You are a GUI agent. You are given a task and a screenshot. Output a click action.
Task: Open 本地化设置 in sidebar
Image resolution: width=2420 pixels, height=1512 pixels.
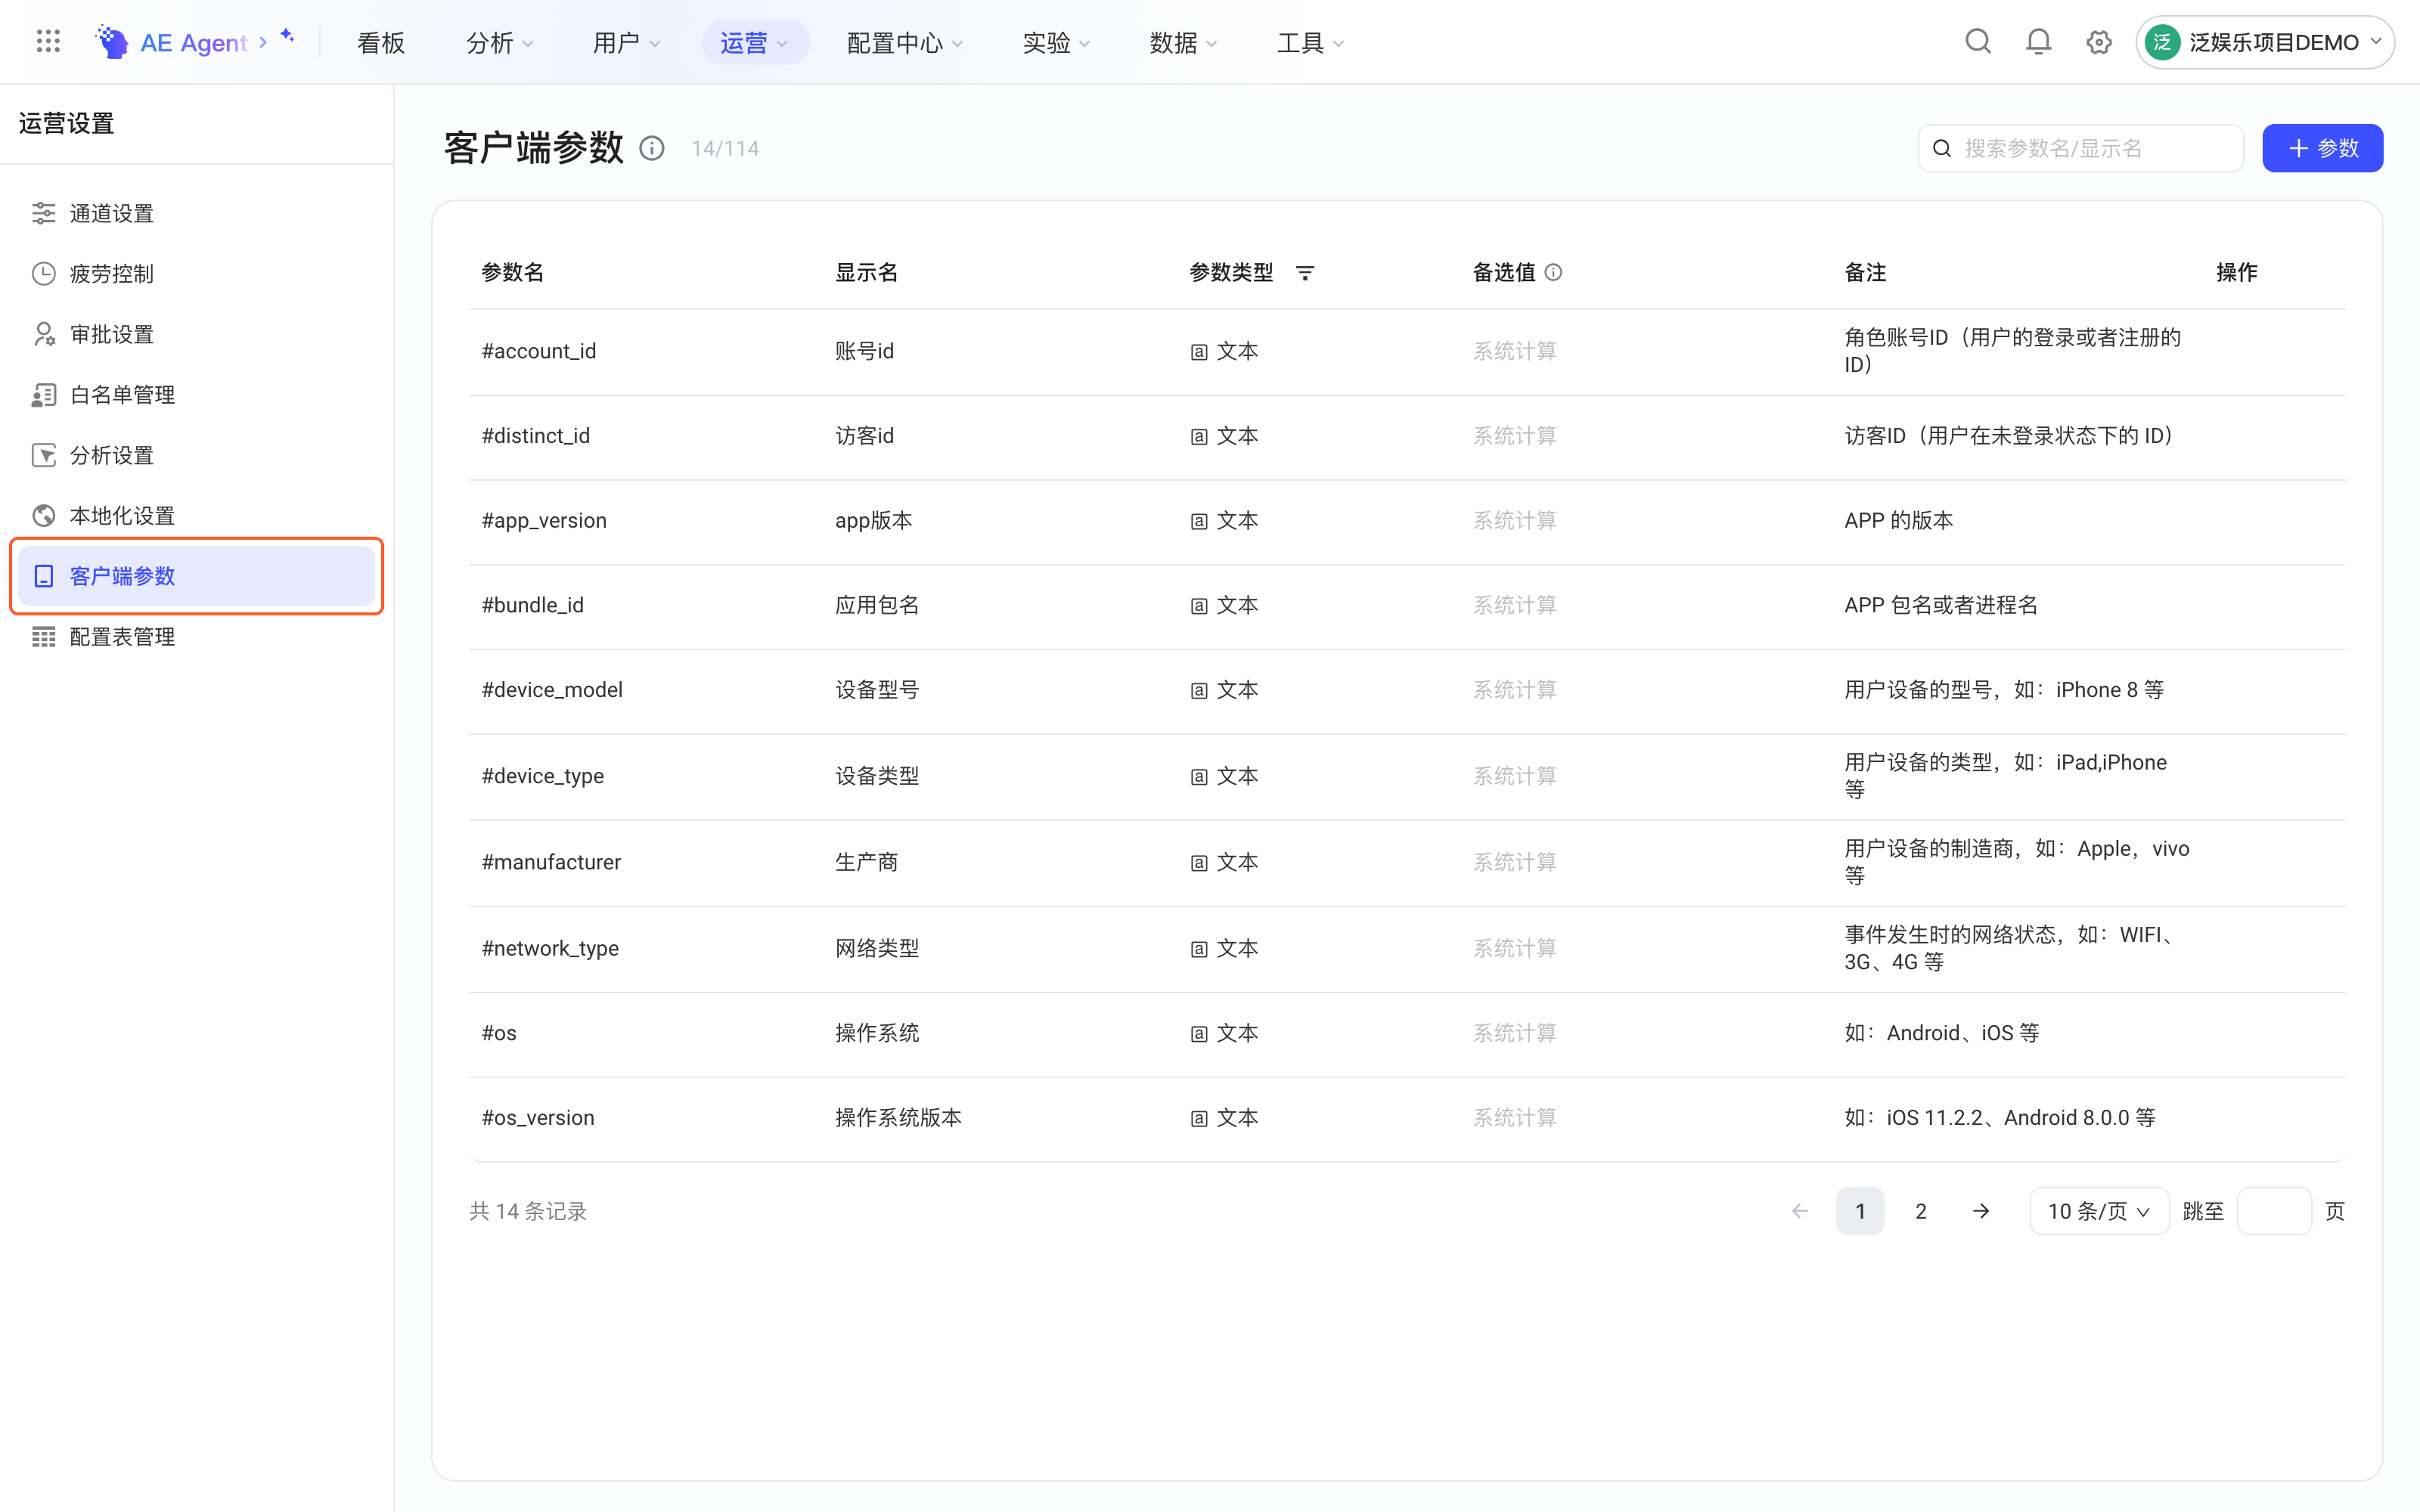pos(196,515)
